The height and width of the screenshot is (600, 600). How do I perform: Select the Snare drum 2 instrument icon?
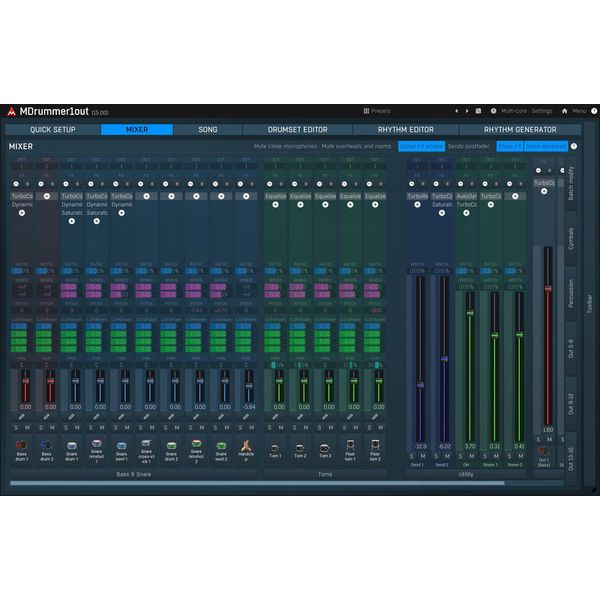(x=171, y=445)
